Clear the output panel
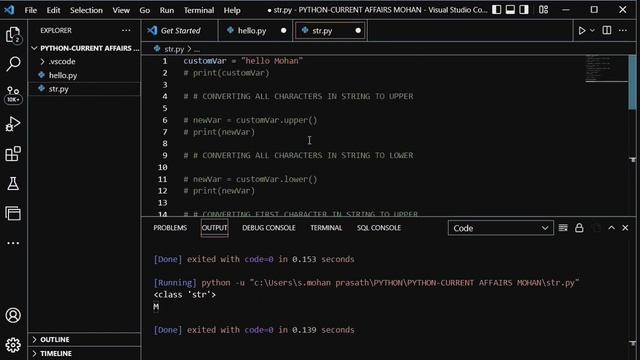 (x=563, y=228)
